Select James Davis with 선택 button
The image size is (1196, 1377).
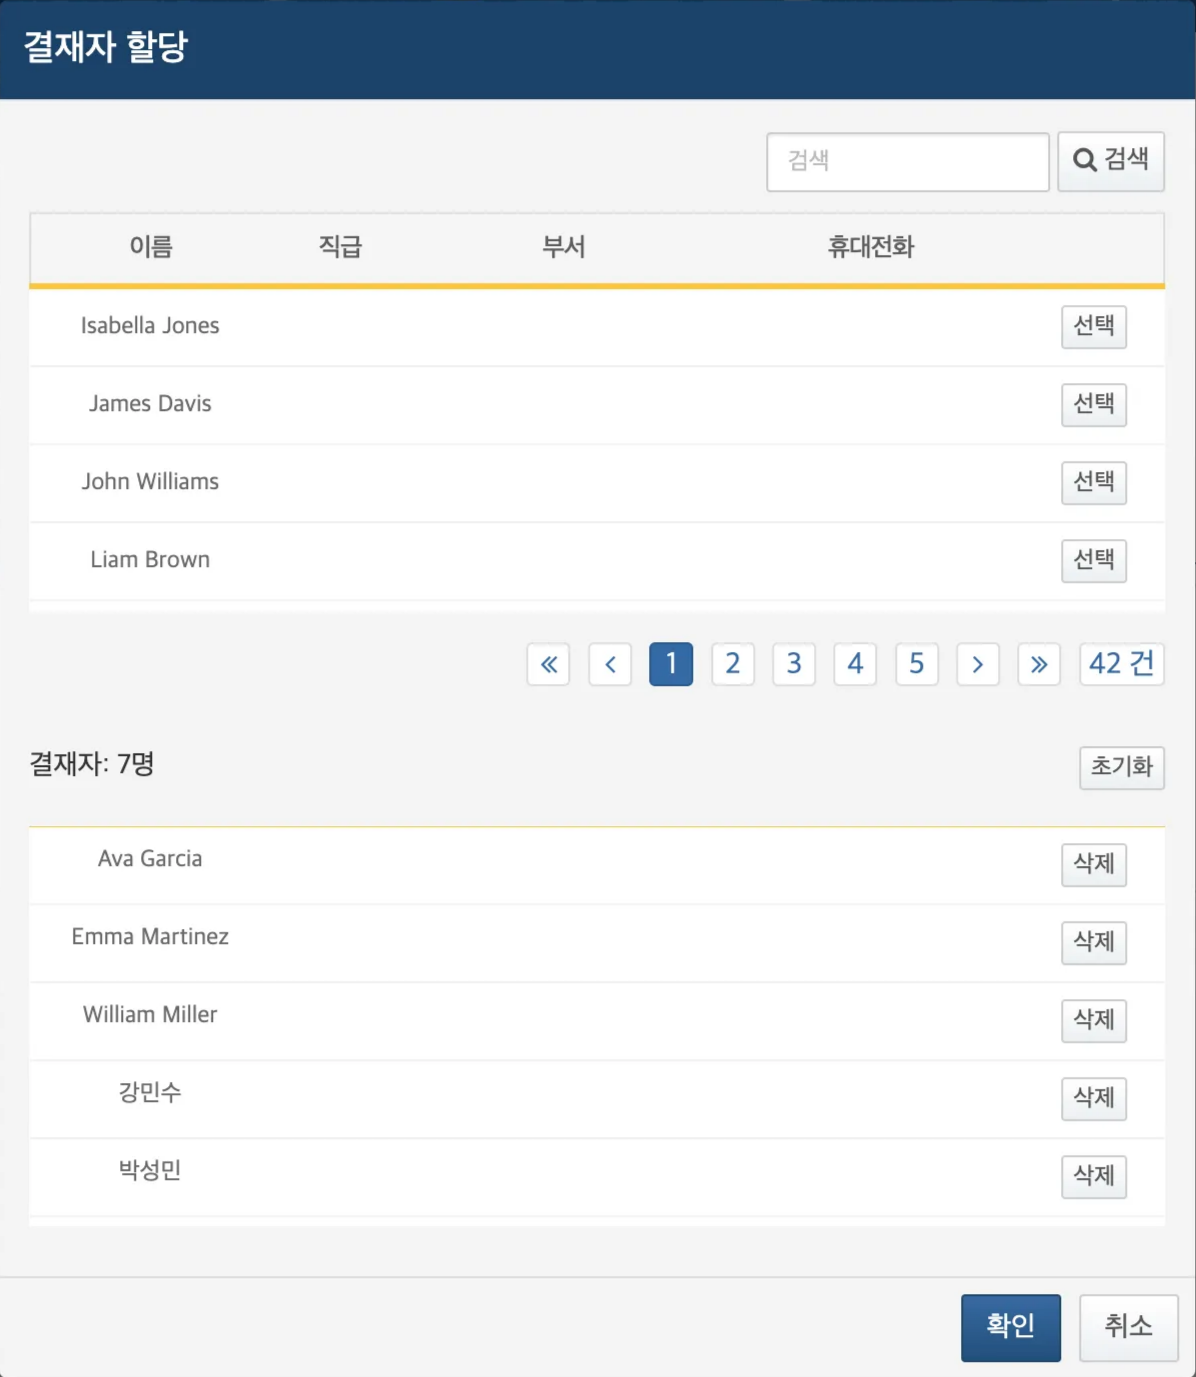point(1094,405)
